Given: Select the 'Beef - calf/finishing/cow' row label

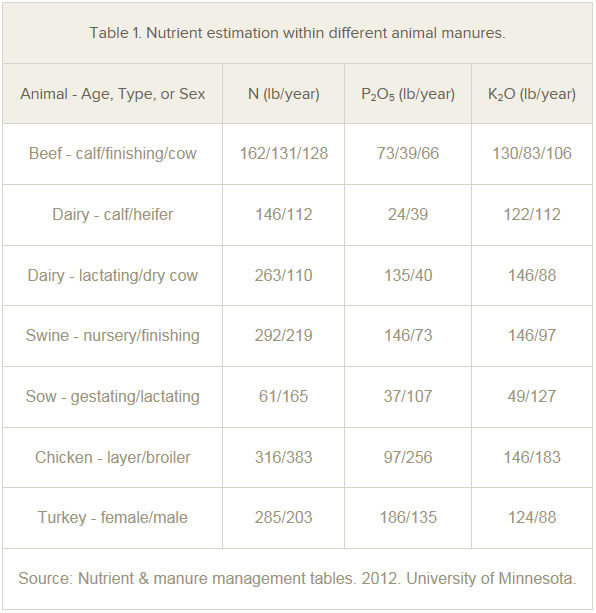Looking at the screenshot, I should click(x=113, y=153).
